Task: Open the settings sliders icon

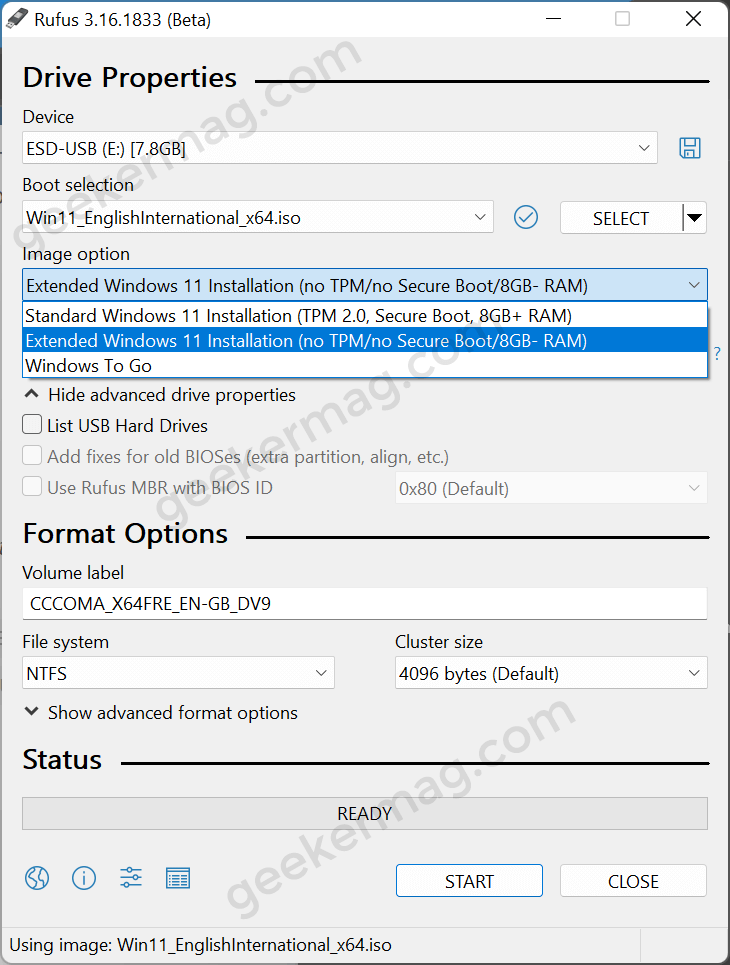Action: click(130, 878)
